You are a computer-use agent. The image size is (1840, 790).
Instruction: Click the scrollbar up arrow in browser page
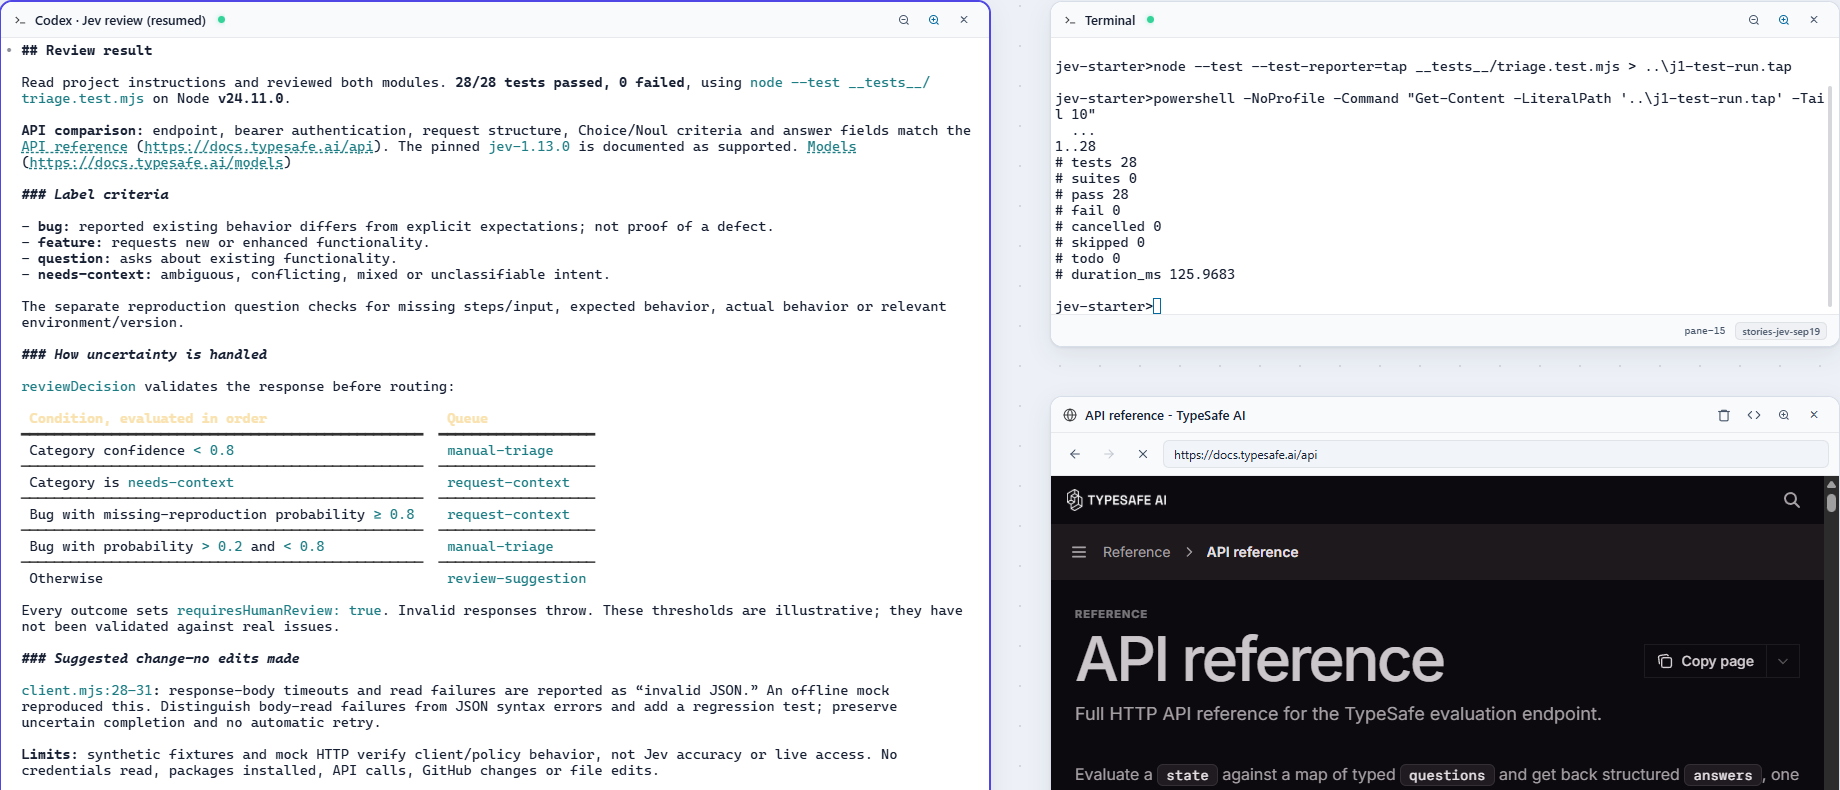1832,484
